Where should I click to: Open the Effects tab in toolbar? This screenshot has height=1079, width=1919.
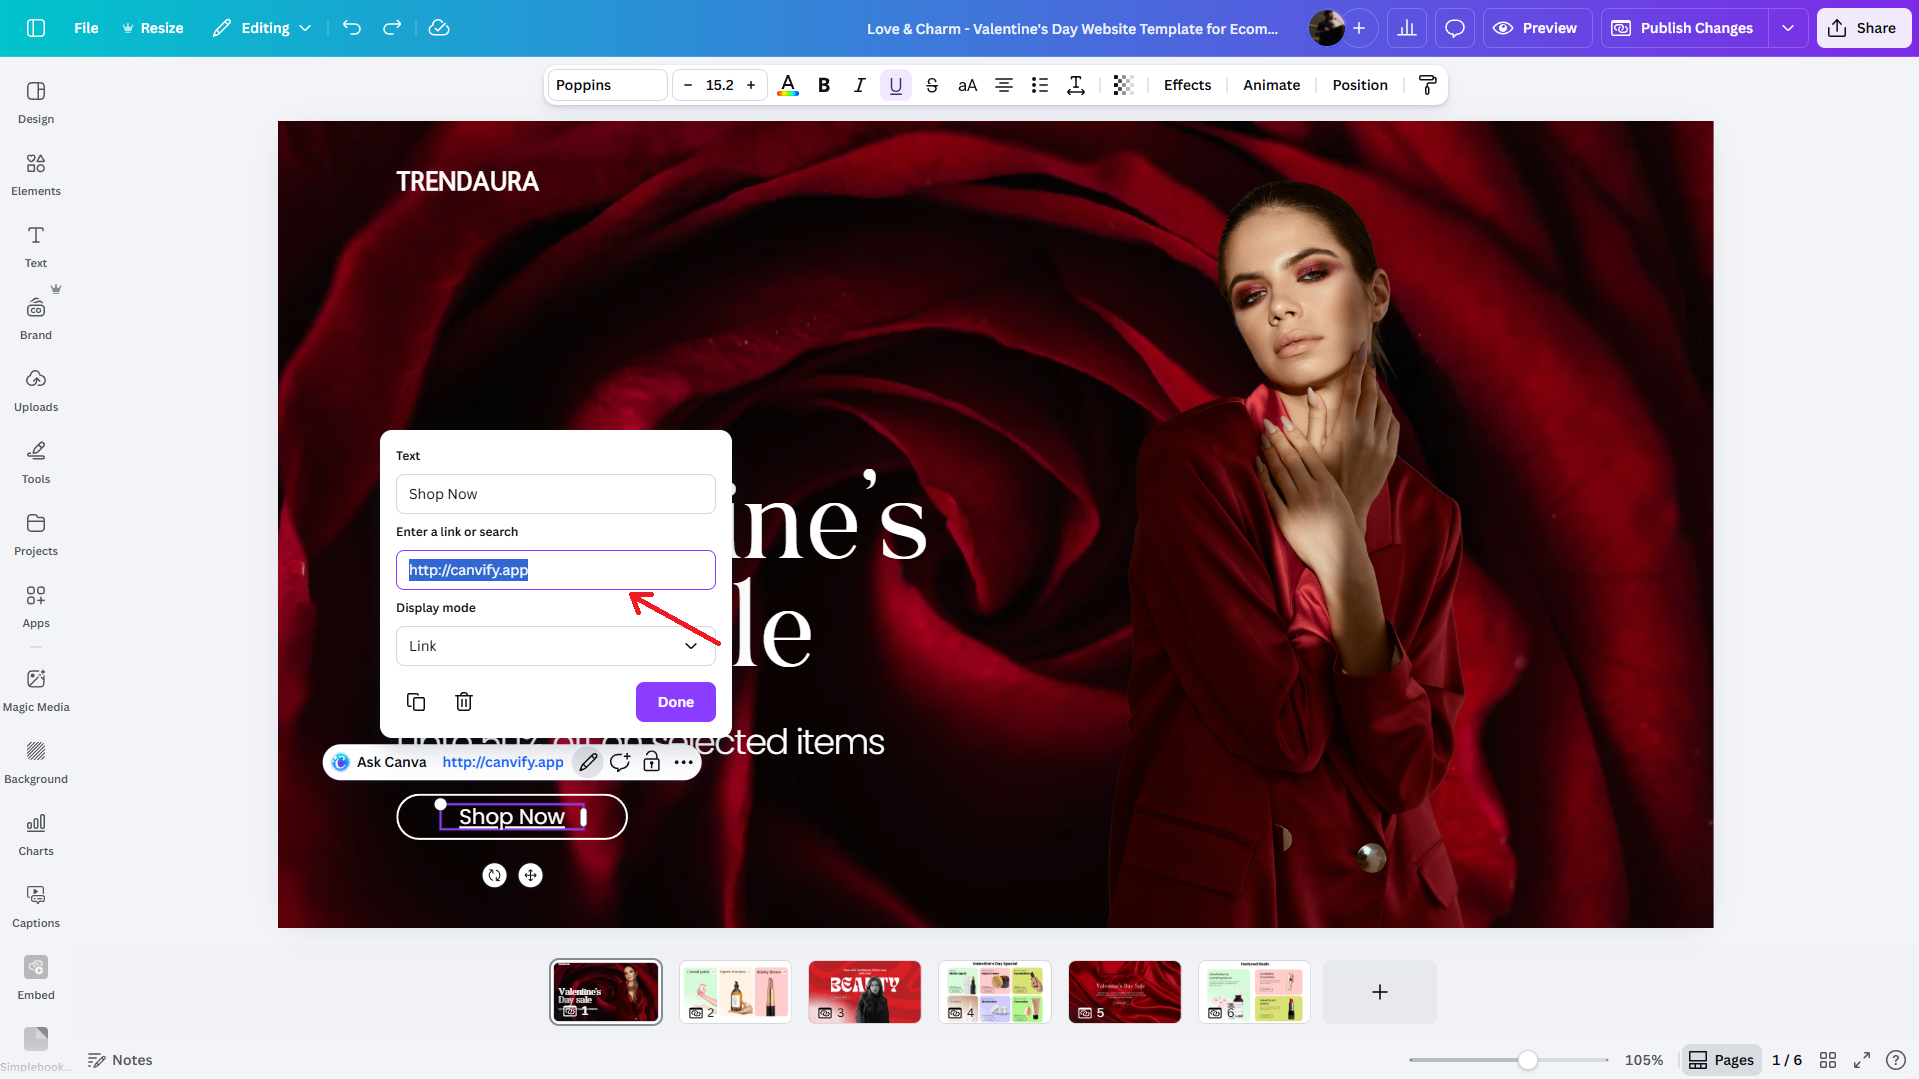point(1187,85)
